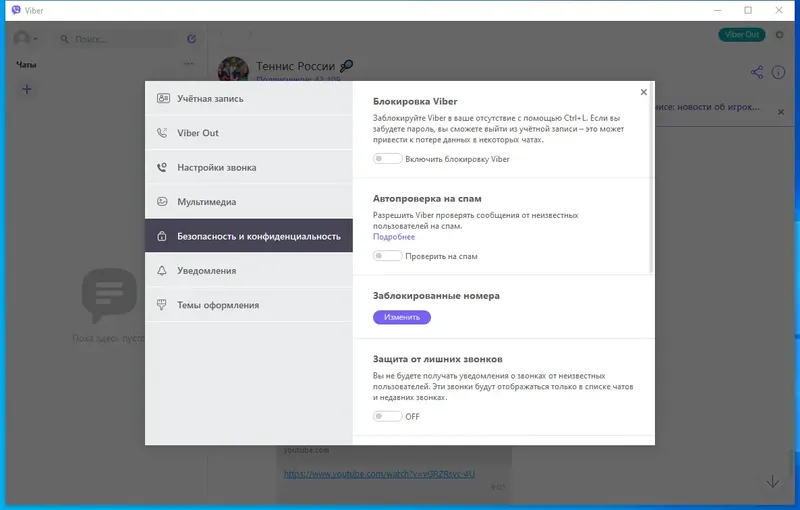Viewport: 800px width, 510px height.
Task: Turn on the Проверить на спам switch
Action: 387,256
